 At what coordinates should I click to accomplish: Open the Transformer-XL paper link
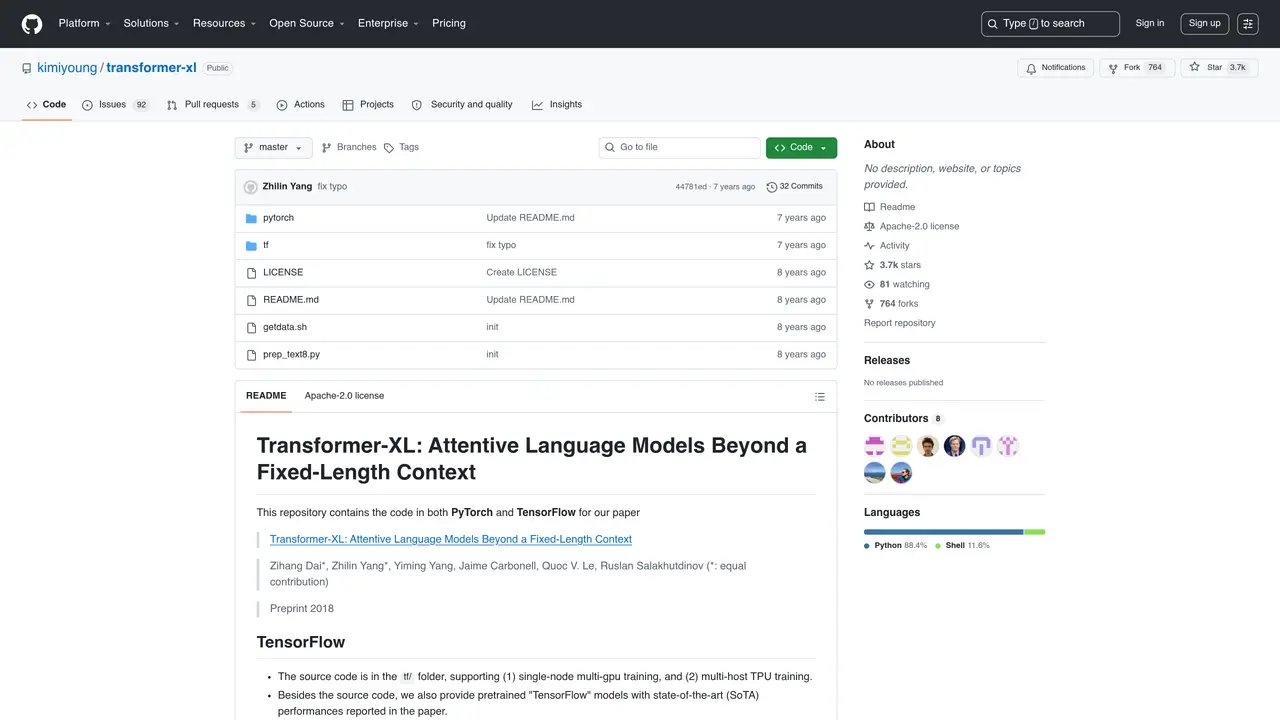[451, 539]
